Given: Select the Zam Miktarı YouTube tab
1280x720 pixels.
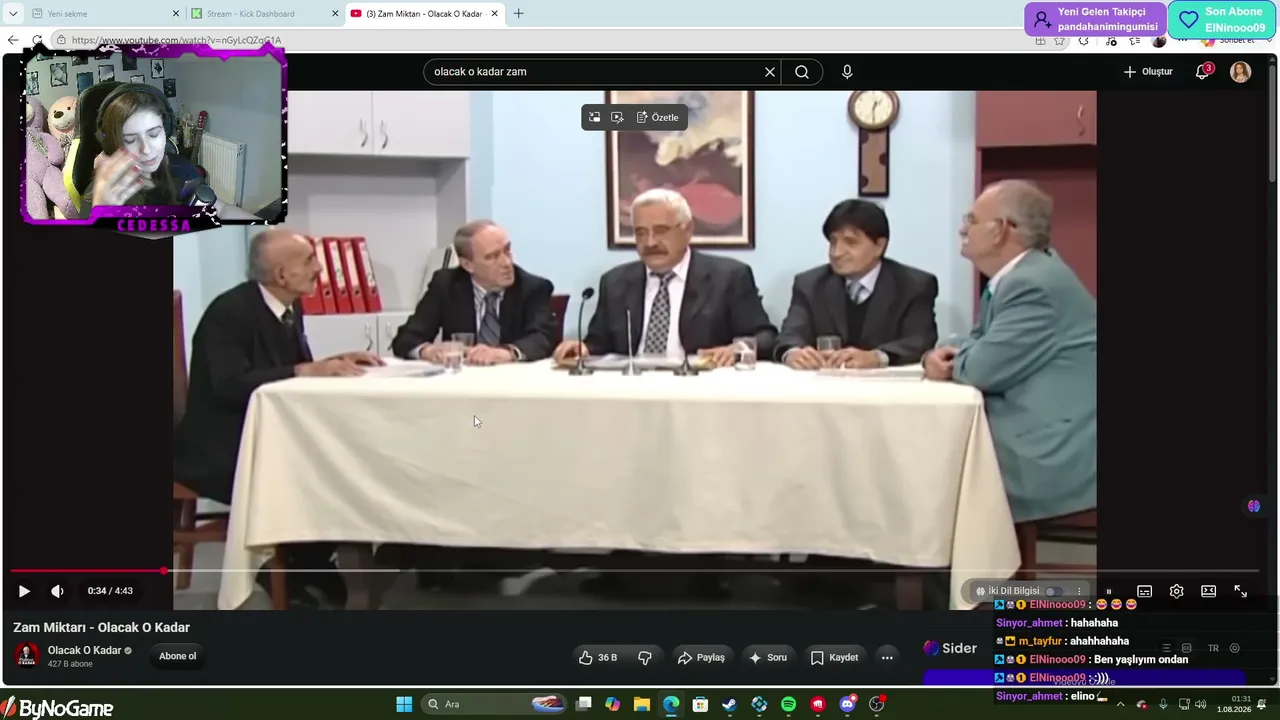Looking at the screenshot, I should [424, 14].
